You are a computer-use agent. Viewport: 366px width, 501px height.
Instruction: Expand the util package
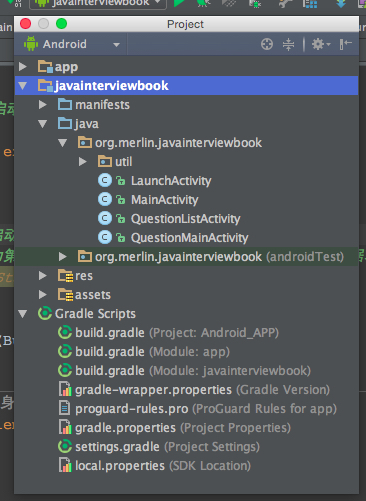[83, 162]
